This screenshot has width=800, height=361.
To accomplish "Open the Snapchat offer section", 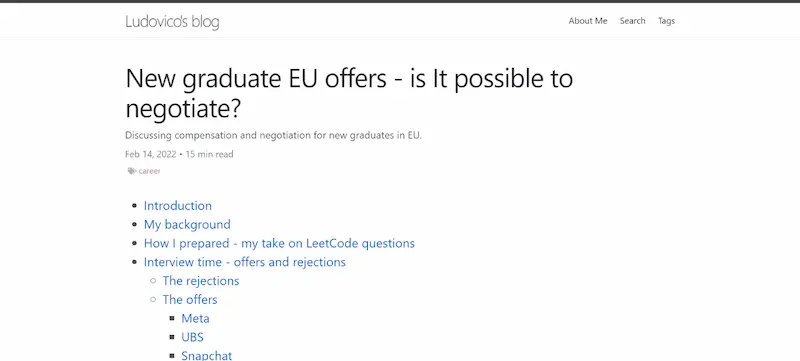I will (207, 355).
